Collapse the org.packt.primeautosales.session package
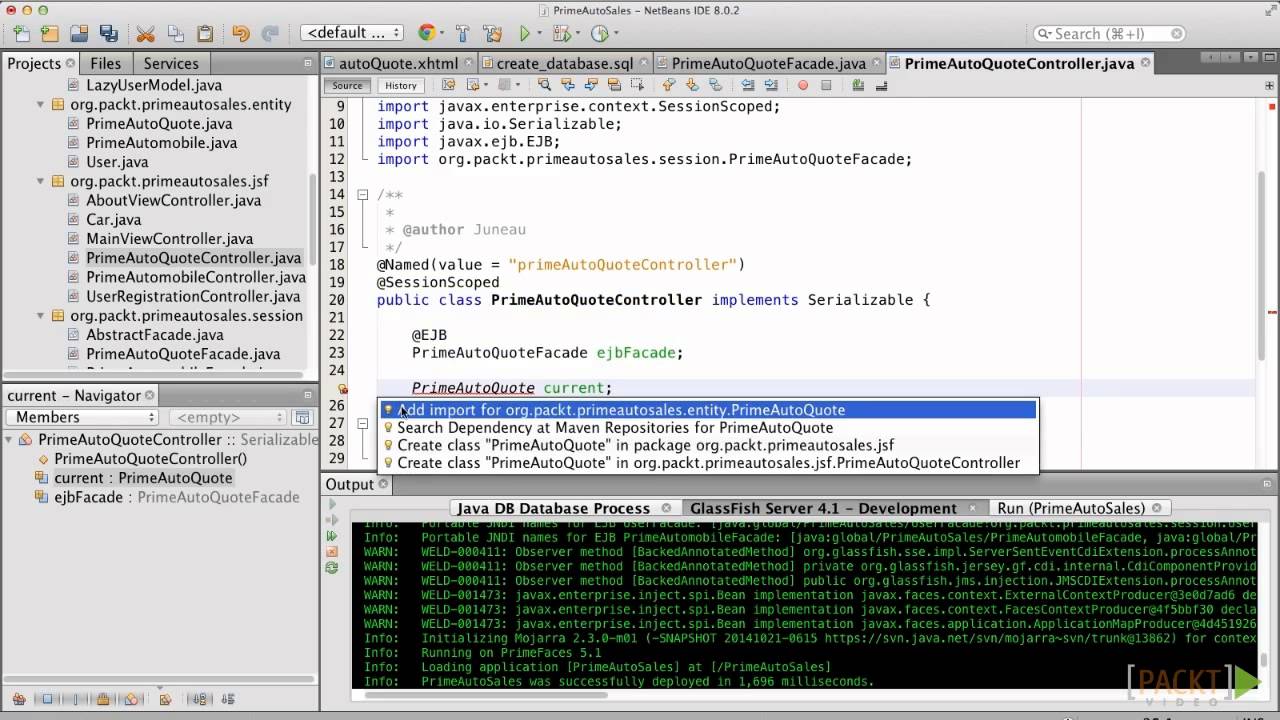The height and width of the screenshot is (720, 1280). [x=41, y=316]
